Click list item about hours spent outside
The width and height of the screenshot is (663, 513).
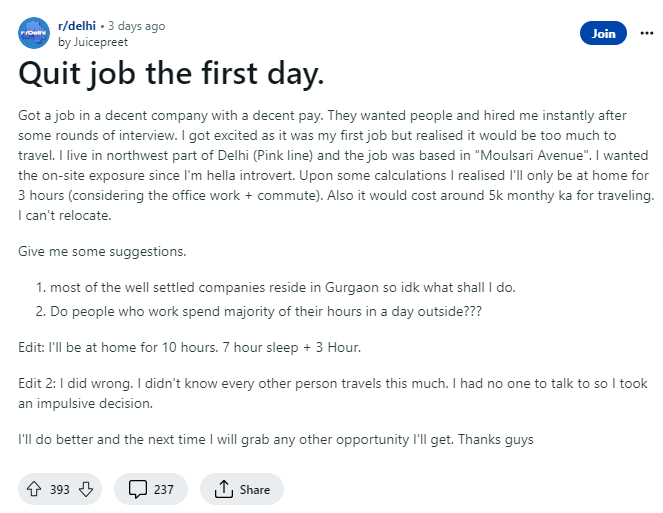[266, 311]
